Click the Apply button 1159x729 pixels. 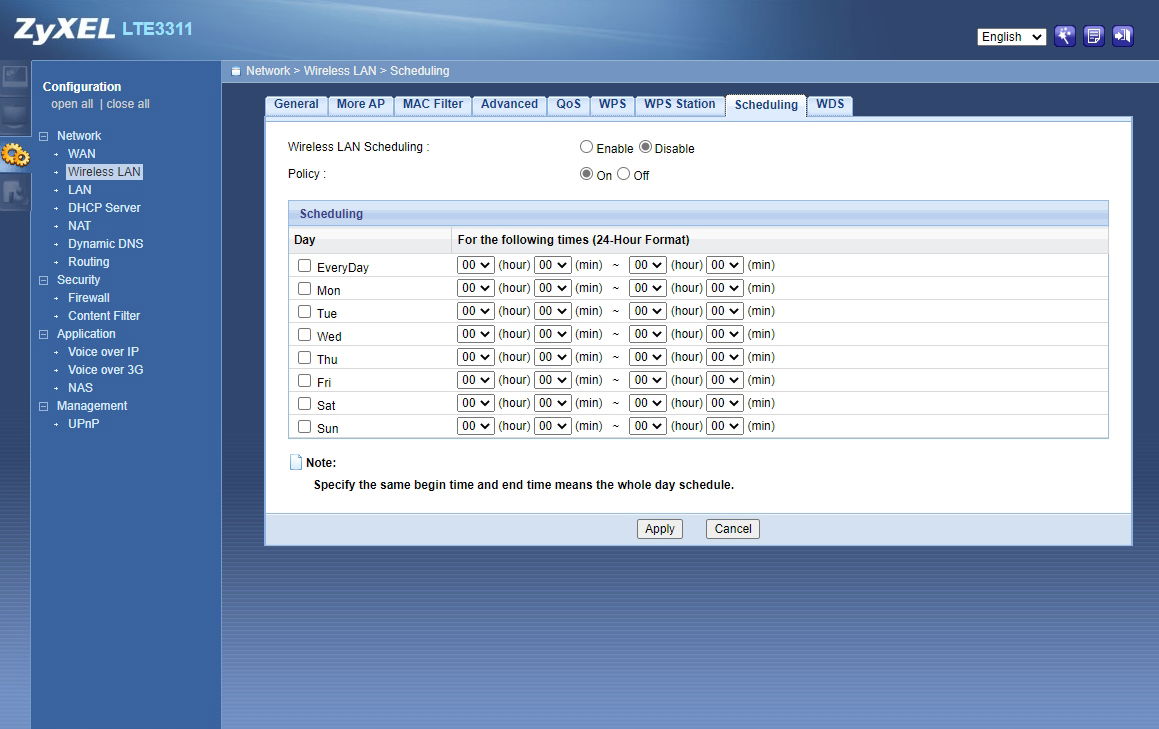659,529
